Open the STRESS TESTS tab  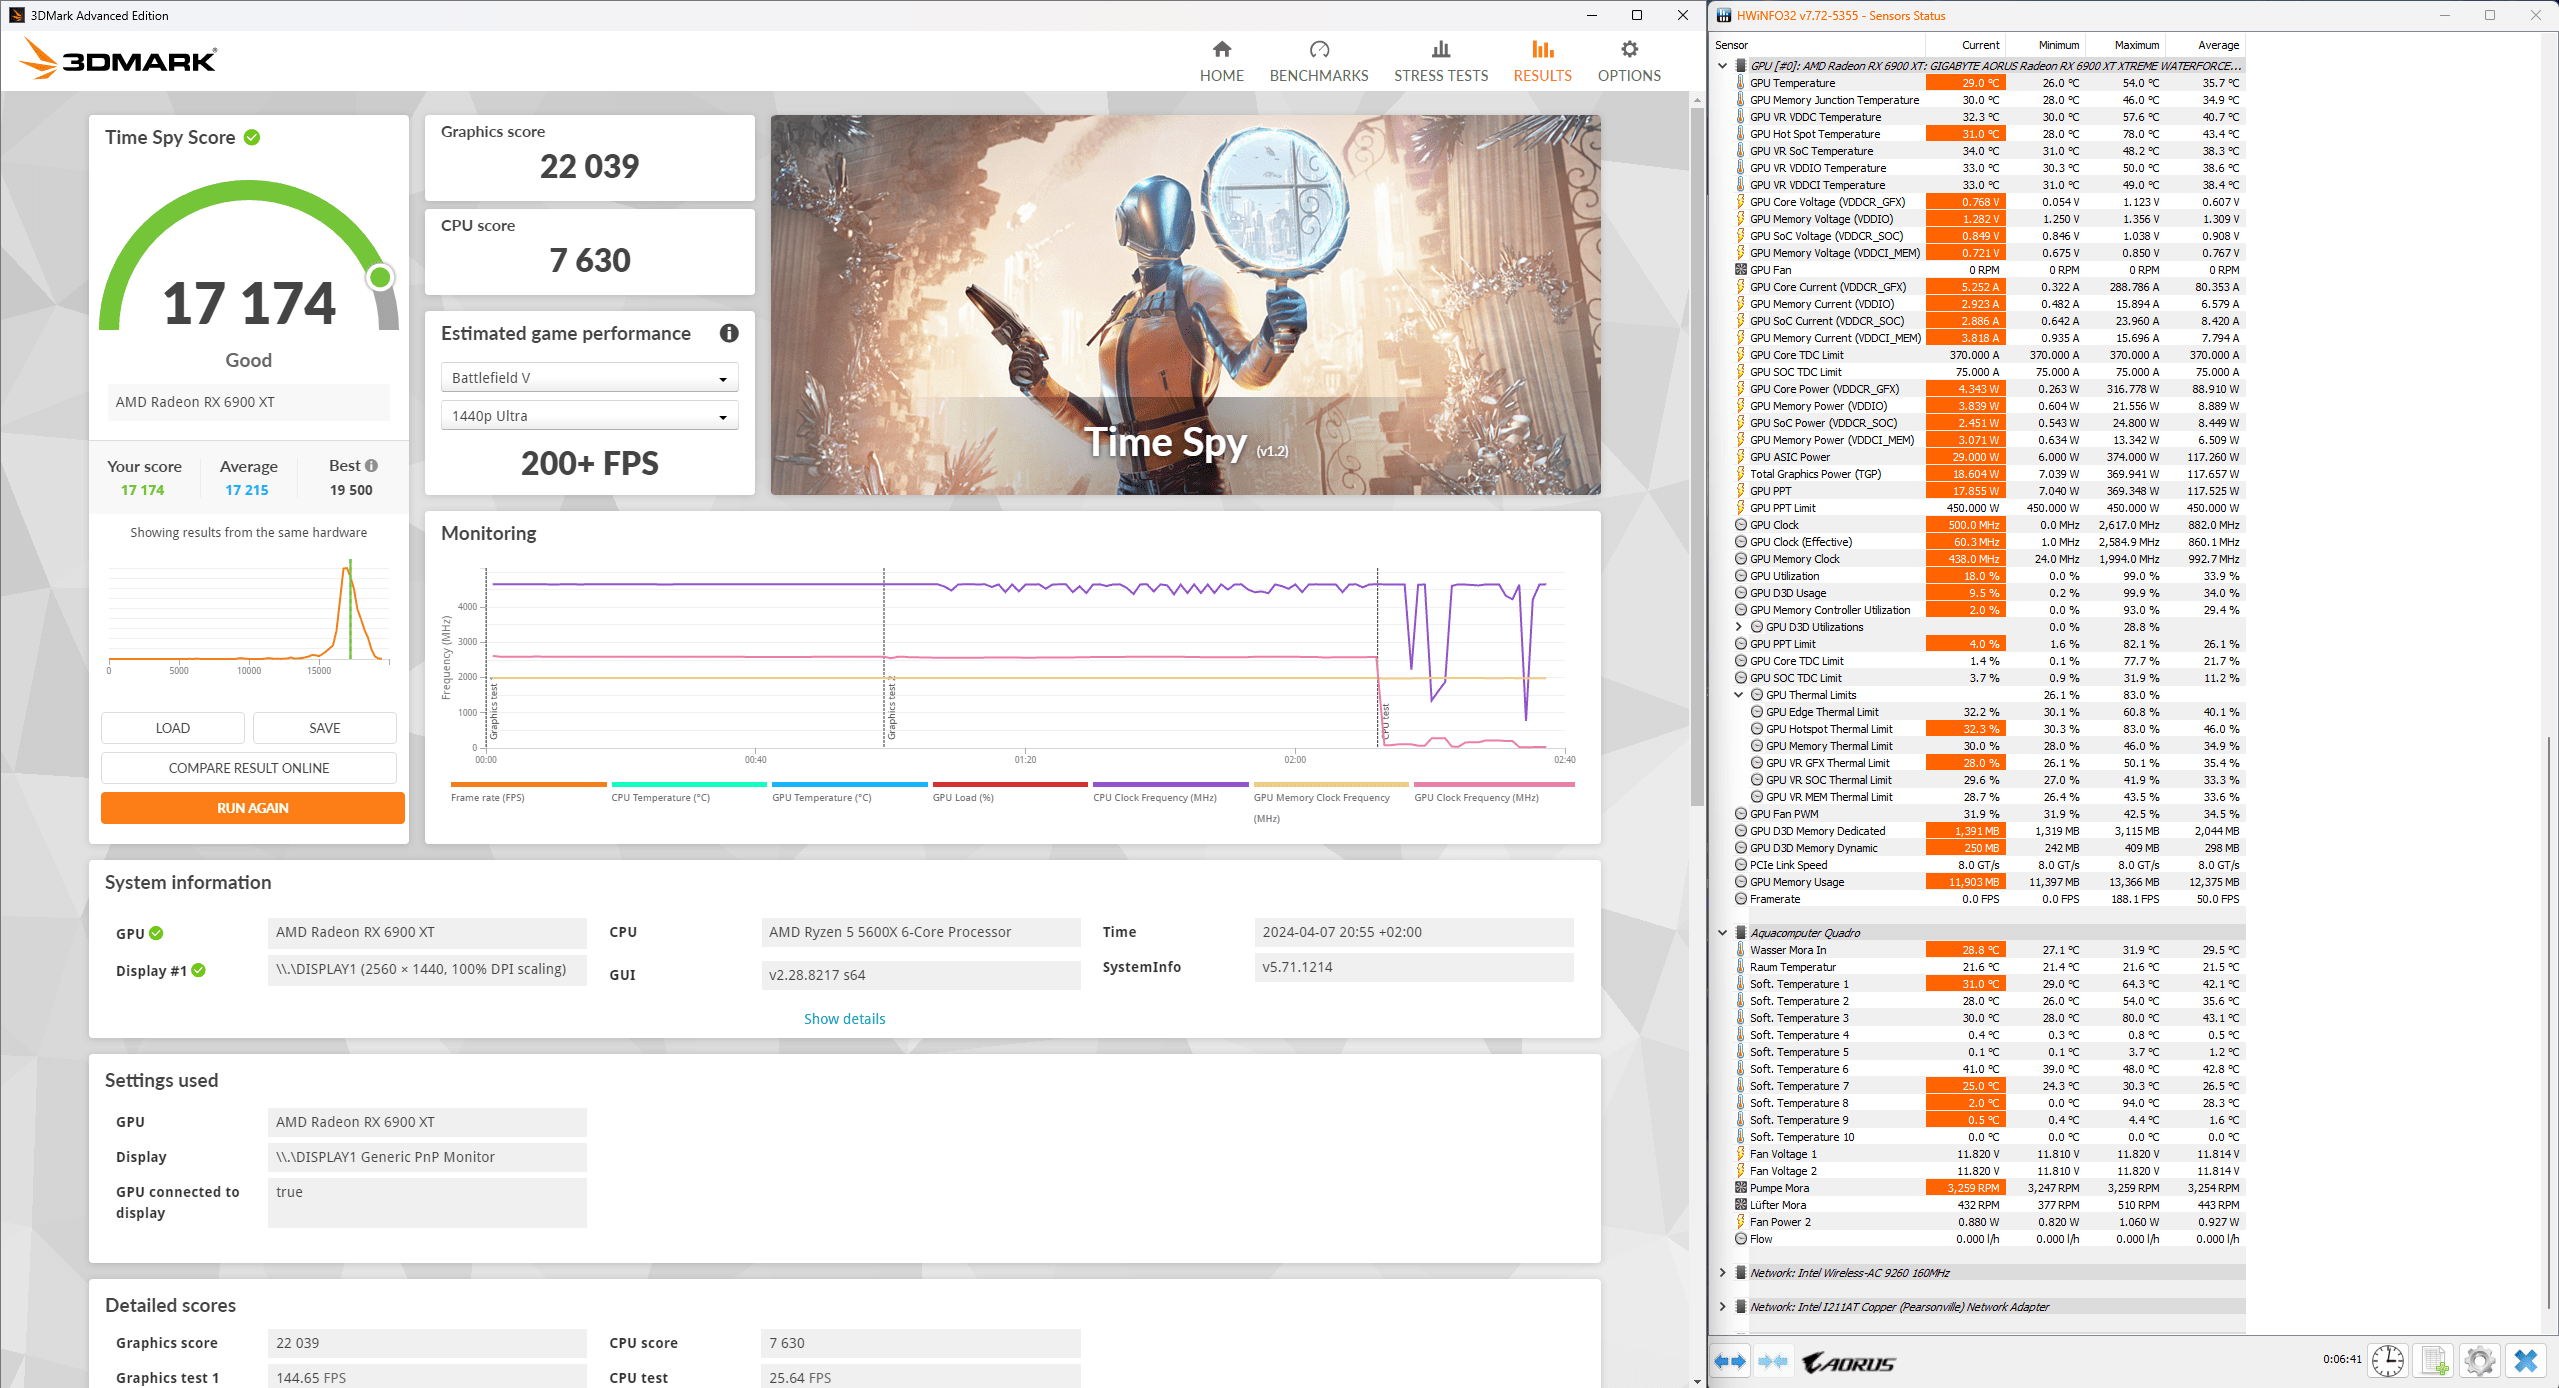[1440, 62]
